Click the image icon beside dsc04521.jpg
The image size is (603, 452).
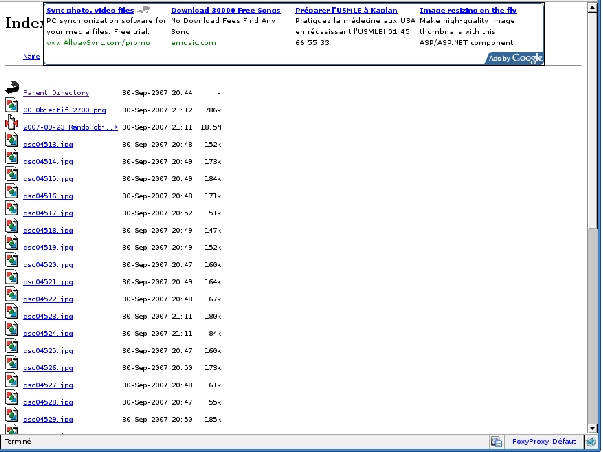[x=12, y=277]
